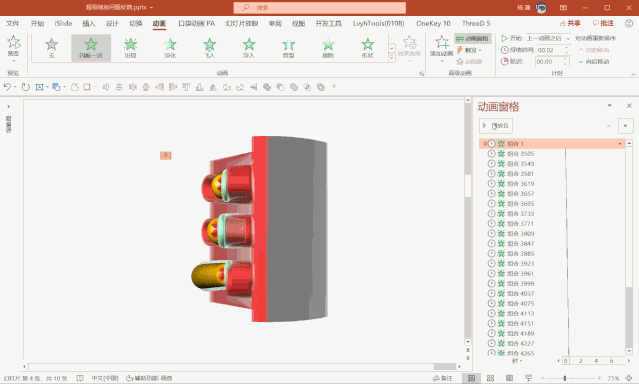The height and width of the screenshot is (384, 639).
Task: Start slideshow from status bar icon
Action: tap(529, 378)
